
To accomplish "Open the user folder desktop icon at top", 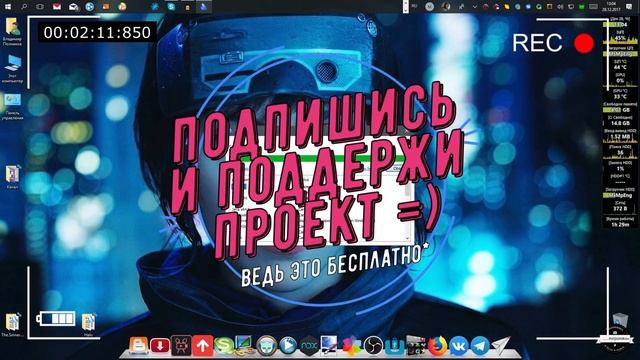I will (12, 31).
